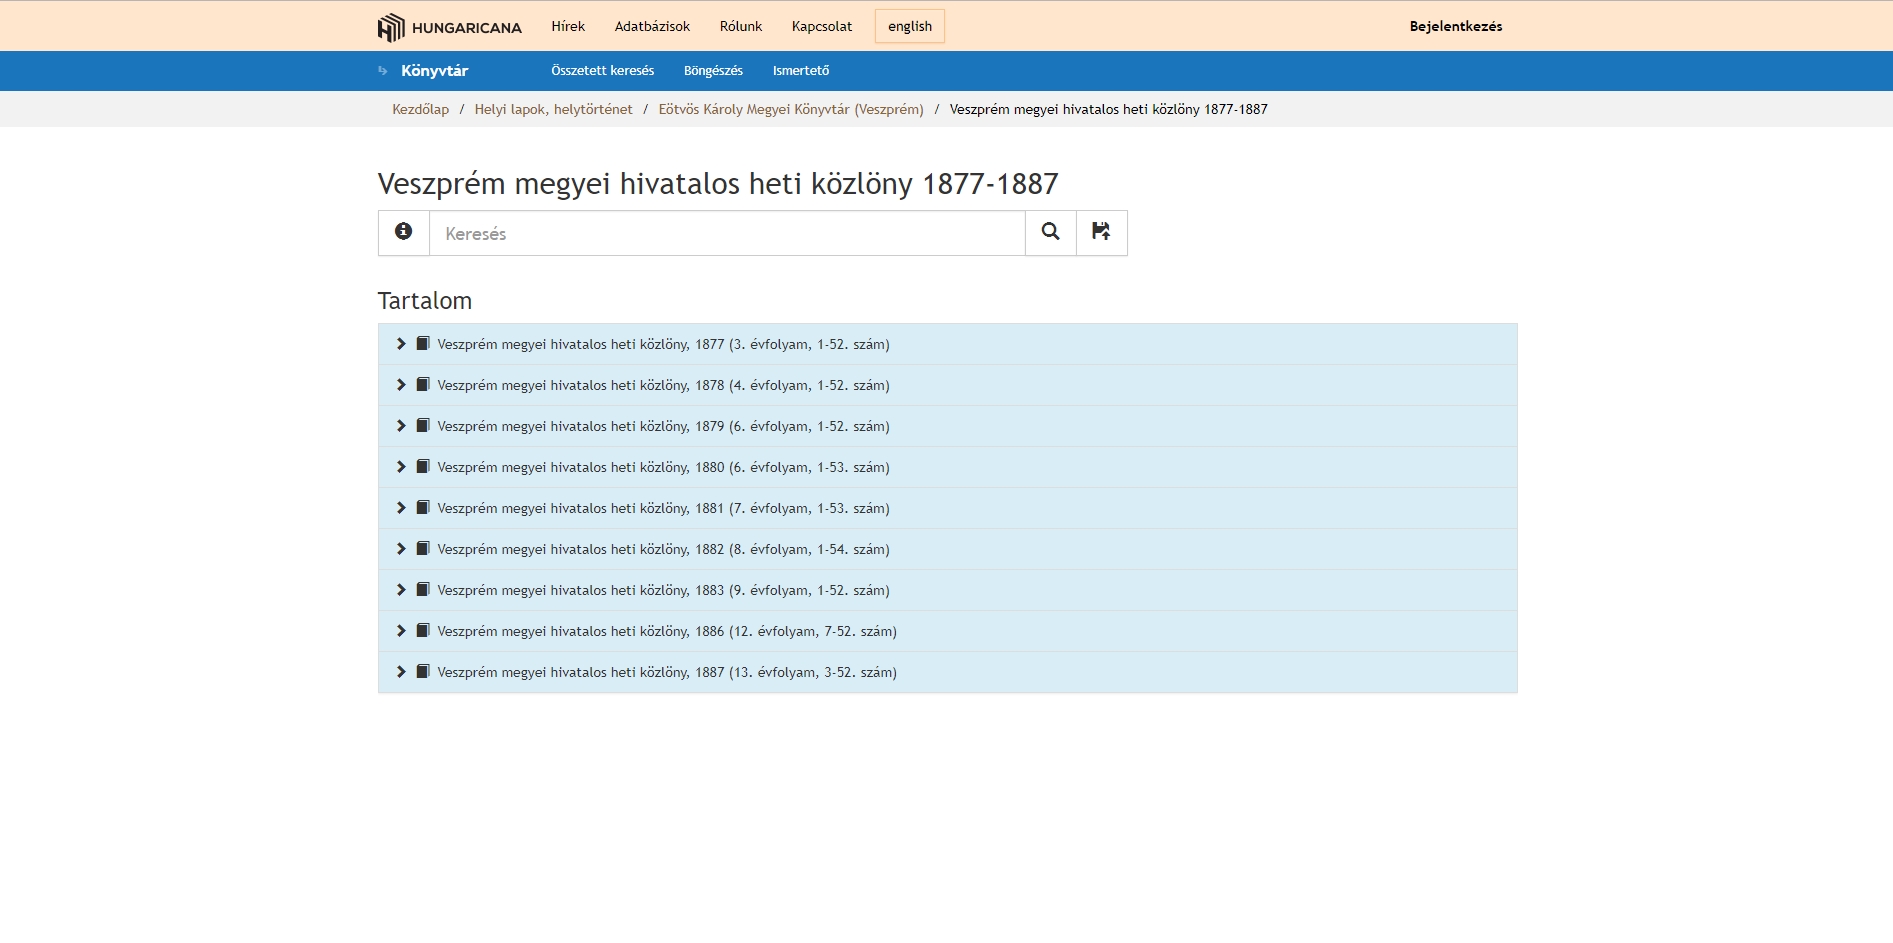The height and width of the screenshot is (943, 1893).
Task: Click the small arrow icon before Könyvtár
Action: 383,71
